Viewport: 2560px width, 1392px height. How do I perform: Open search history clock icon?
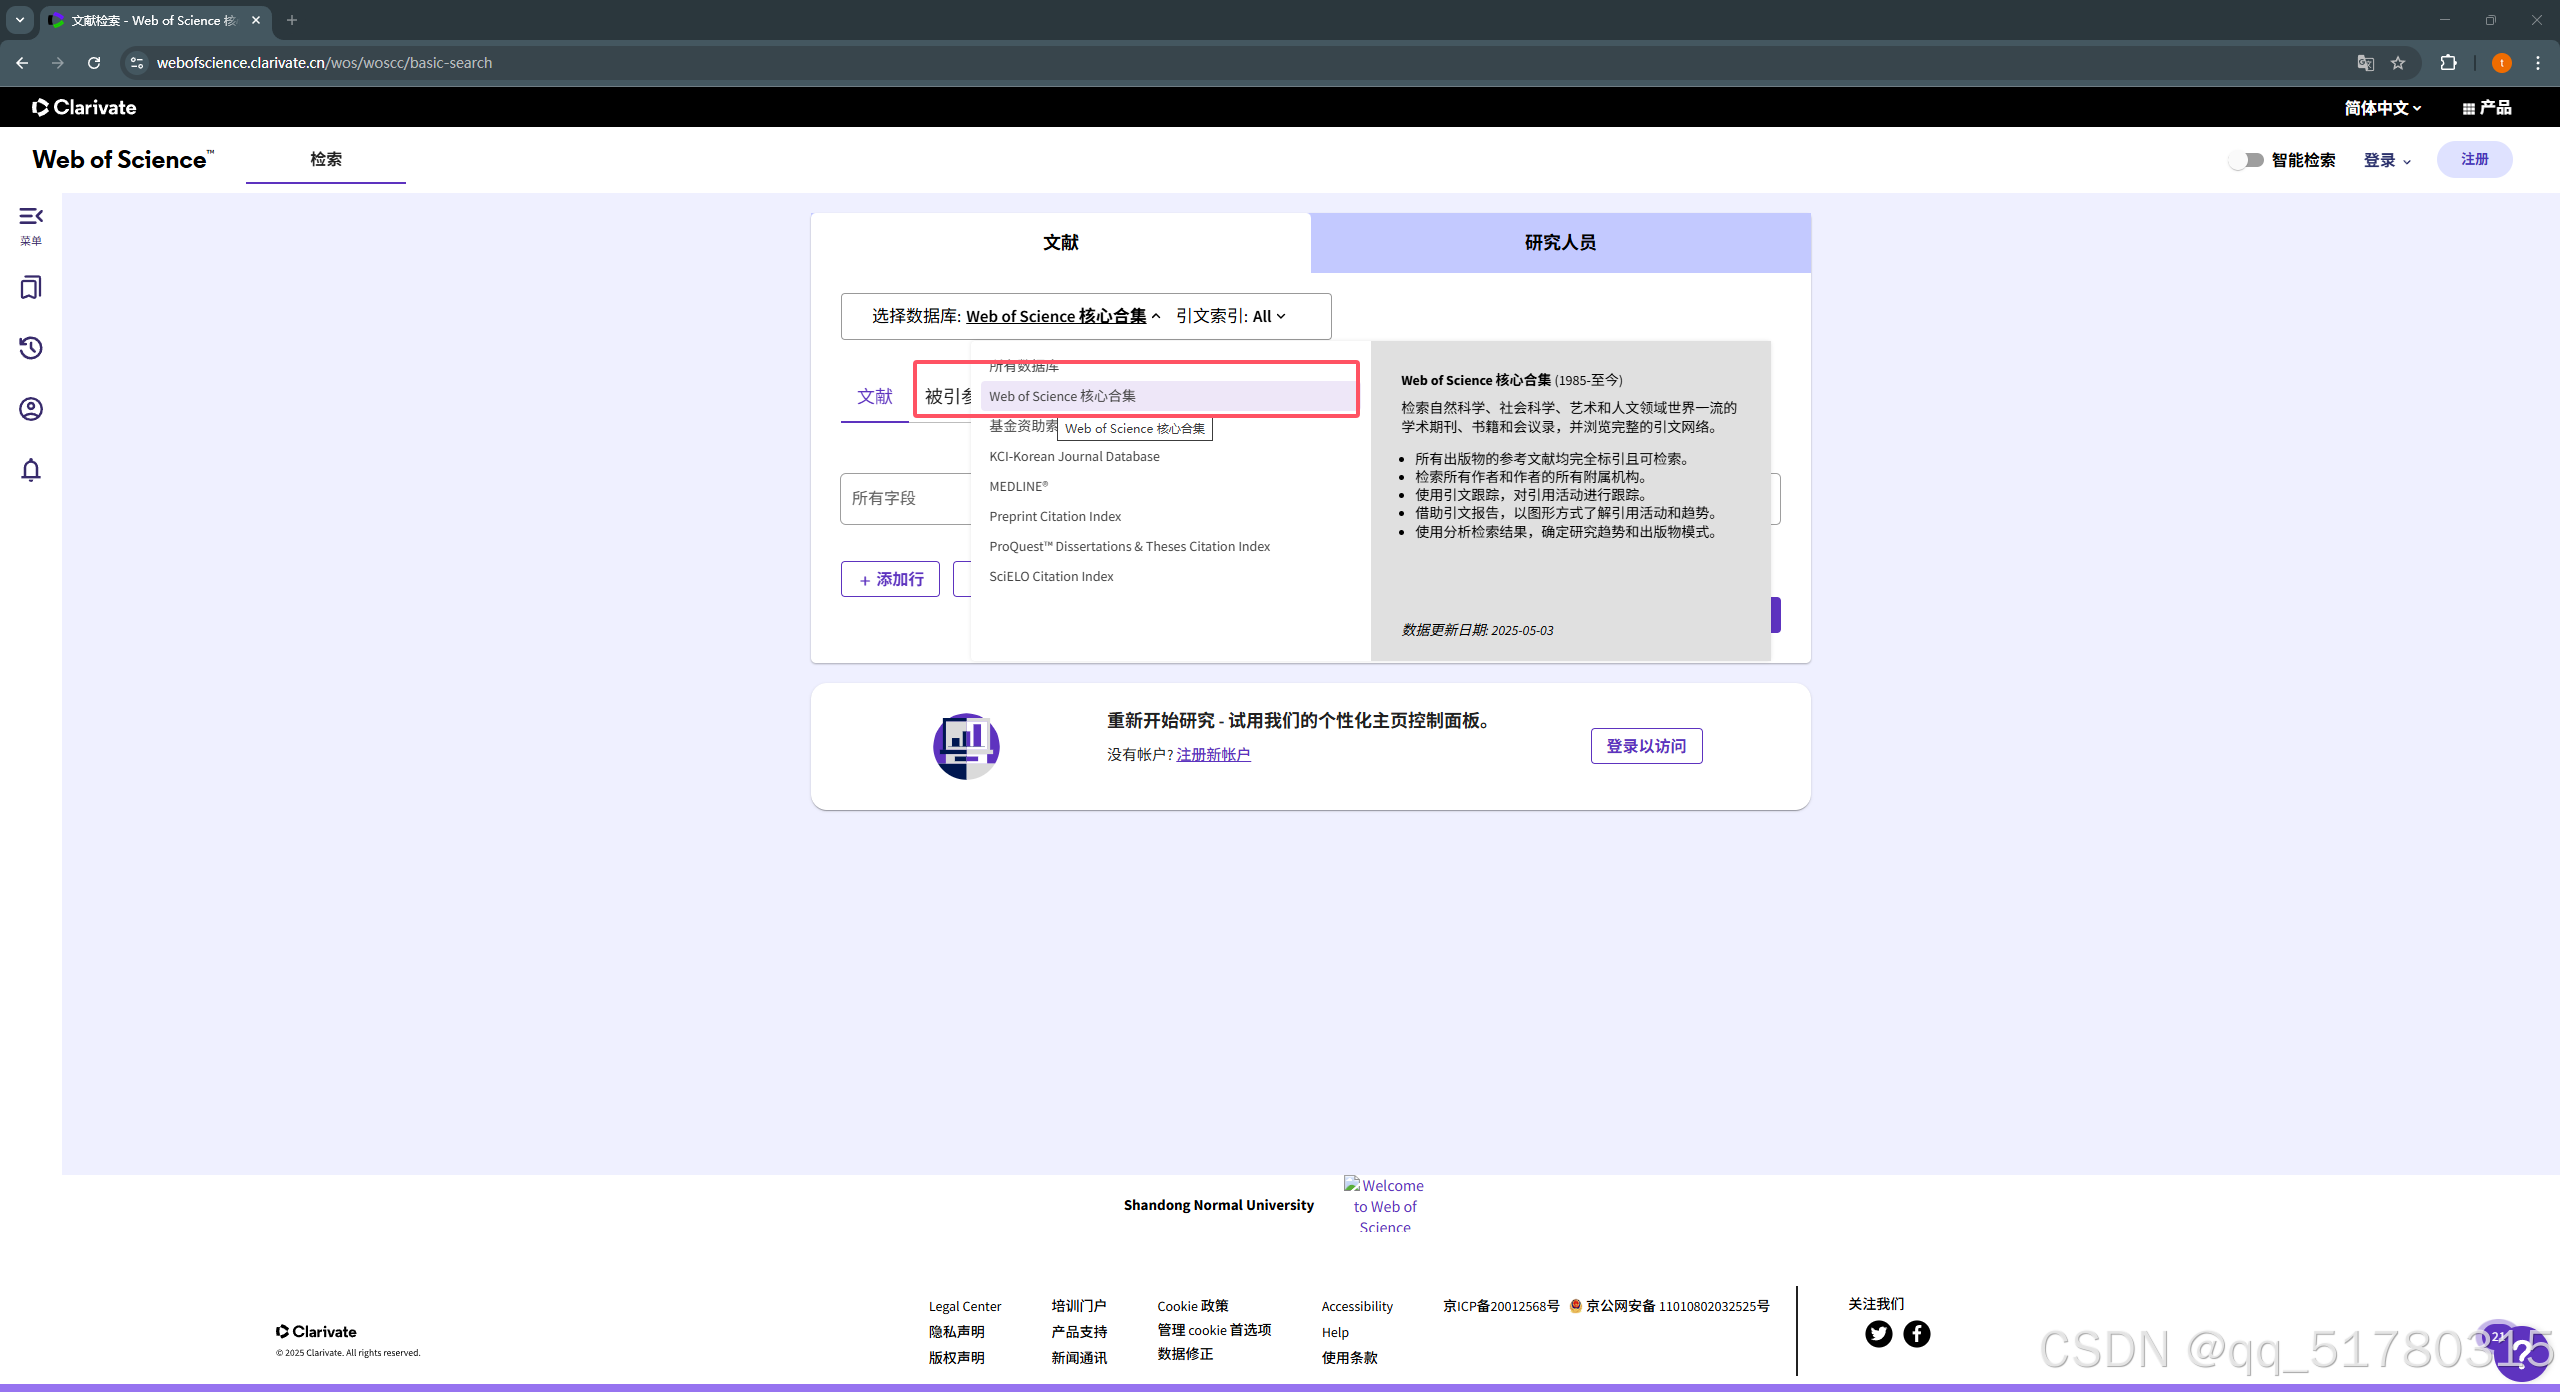(31, 348)
